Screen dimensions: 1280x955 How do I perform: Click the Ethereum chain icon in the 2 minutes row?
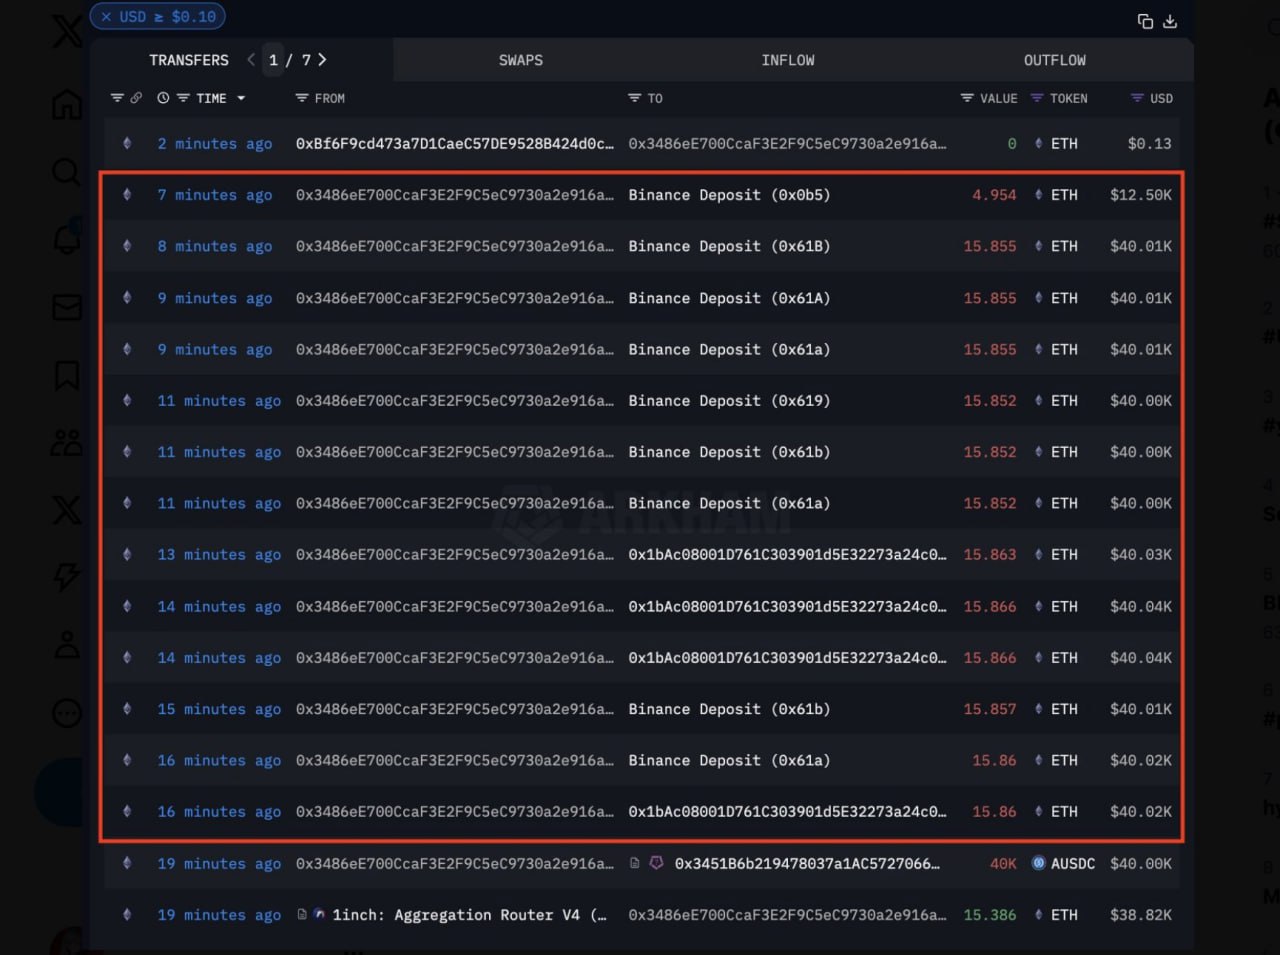tap(127, 144)
